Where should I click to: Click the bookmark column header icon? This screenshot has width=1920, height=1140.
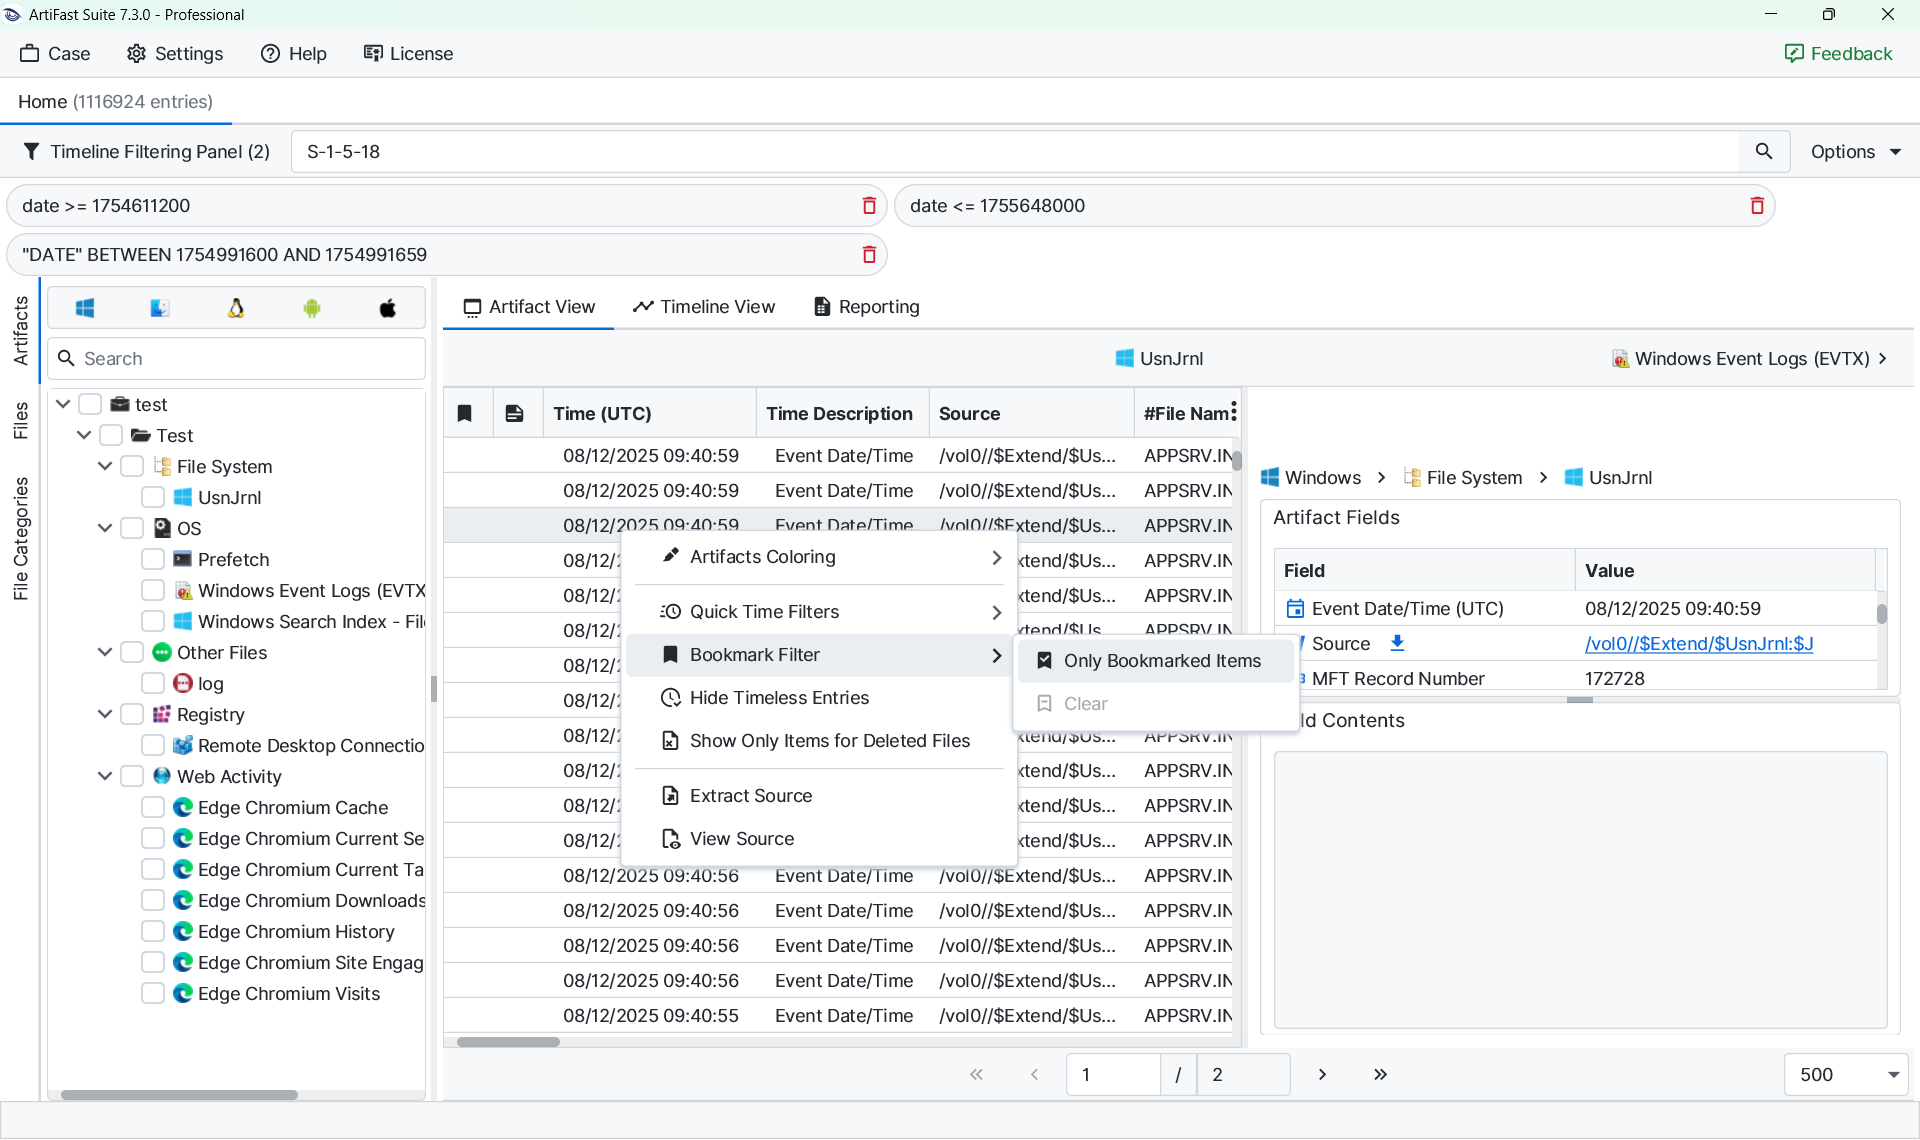pyautogui.click(x=465, y=413)
